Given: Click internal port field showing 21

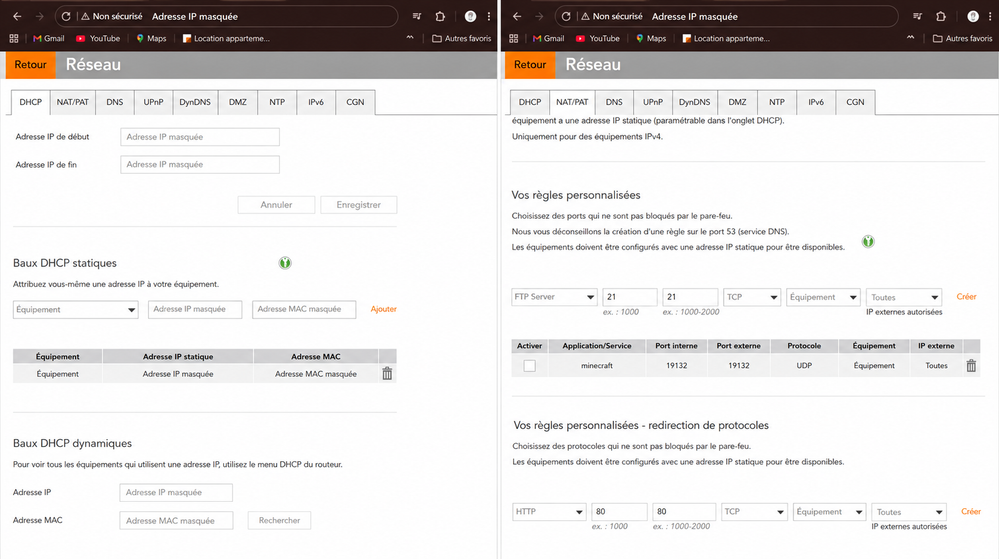Looking at the screenshot, I should [x=629, y=297].
